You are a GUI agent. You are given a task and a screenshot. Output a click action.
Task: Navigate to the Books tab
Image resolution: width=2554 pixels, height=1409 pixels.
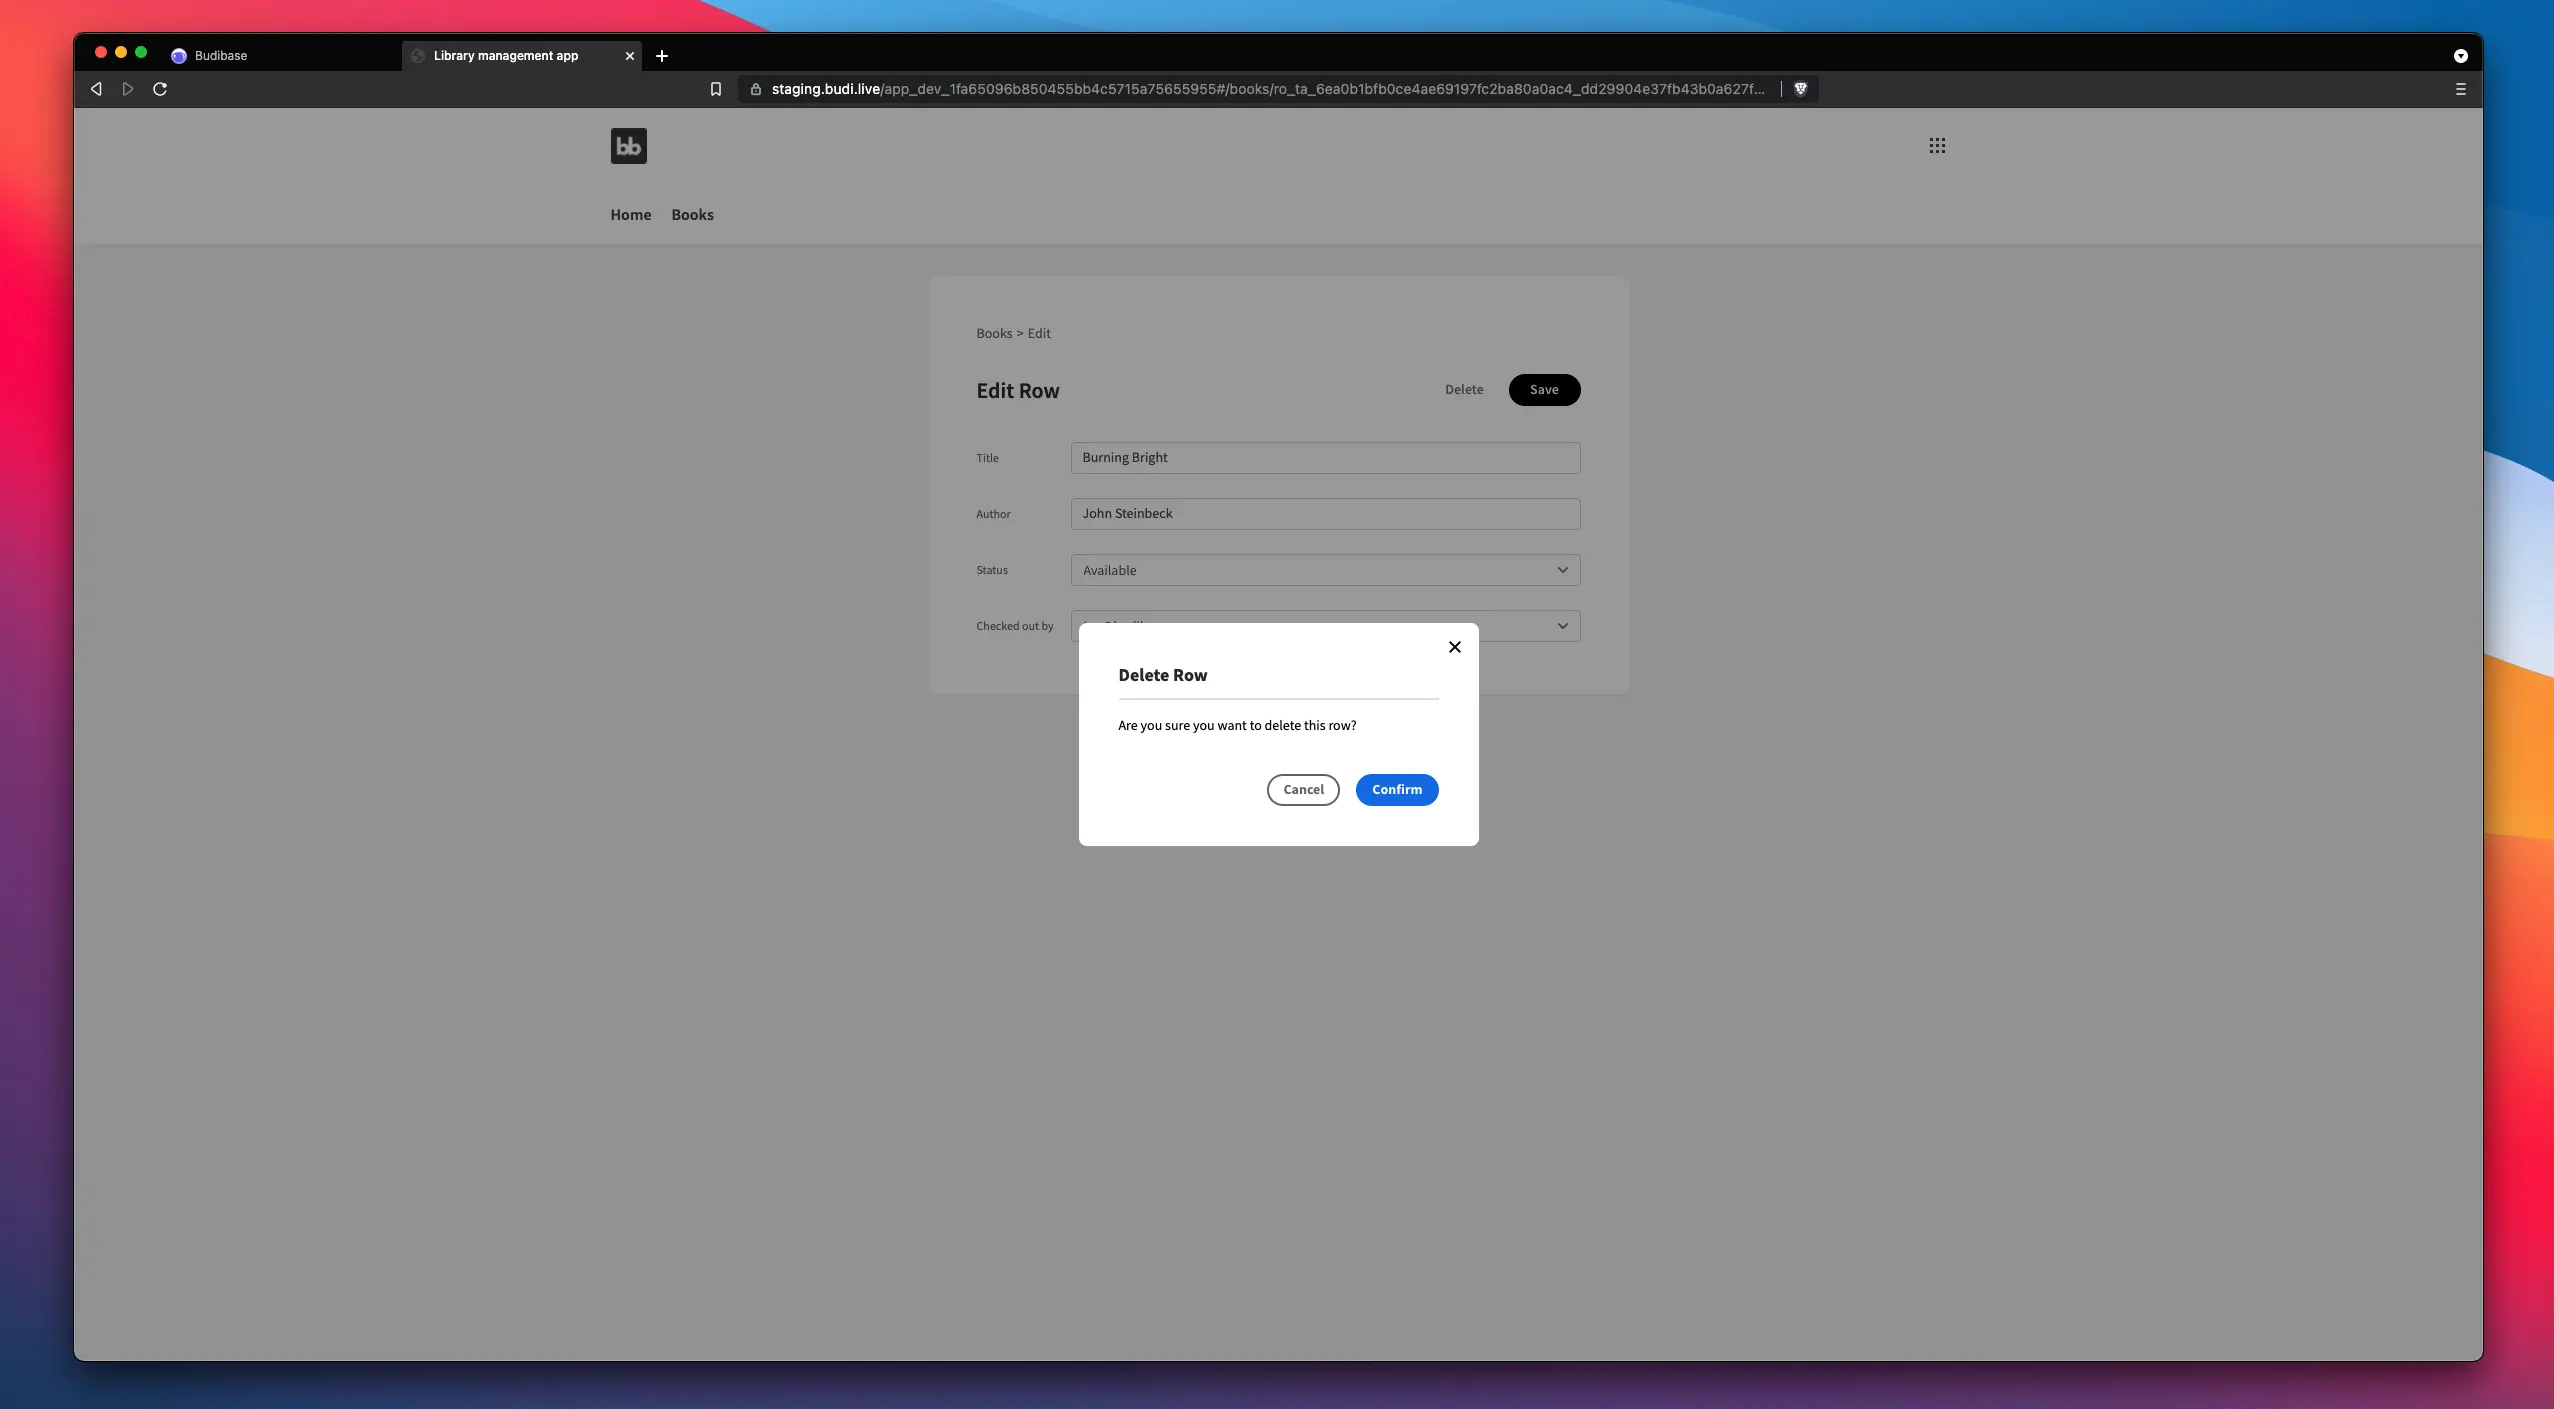(692, 213)
